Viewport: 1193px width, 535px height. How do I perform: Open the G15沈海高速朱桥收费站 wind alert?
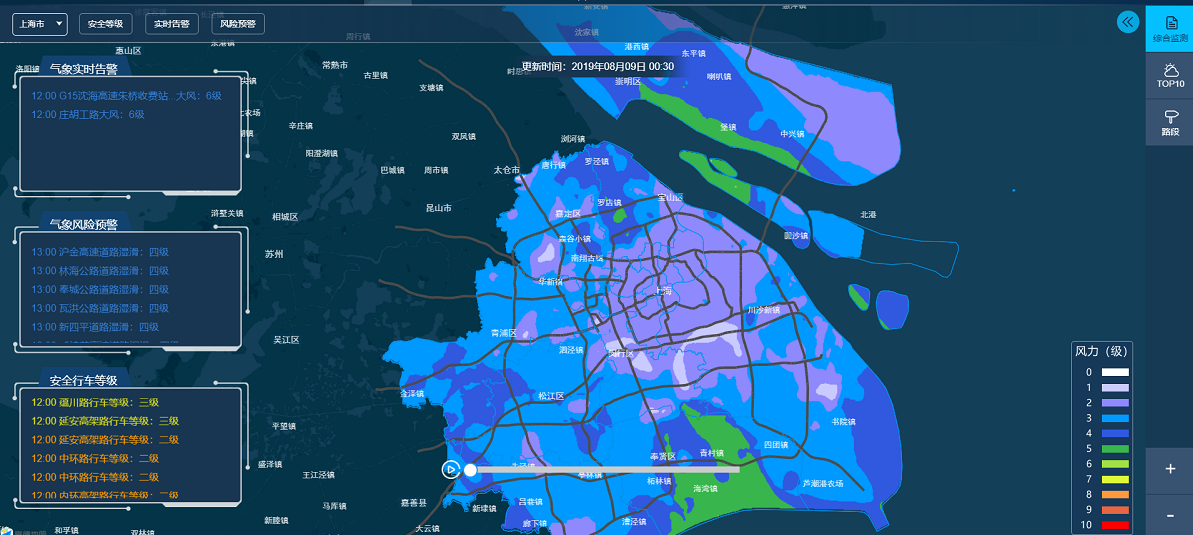tap(126, 96)
